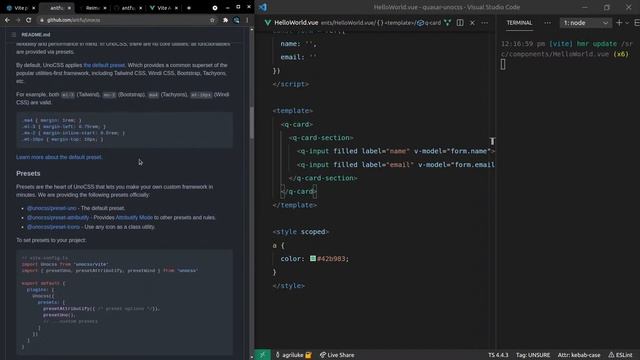Open the @unocss/preset-uno link

click(x=51, y=208)
